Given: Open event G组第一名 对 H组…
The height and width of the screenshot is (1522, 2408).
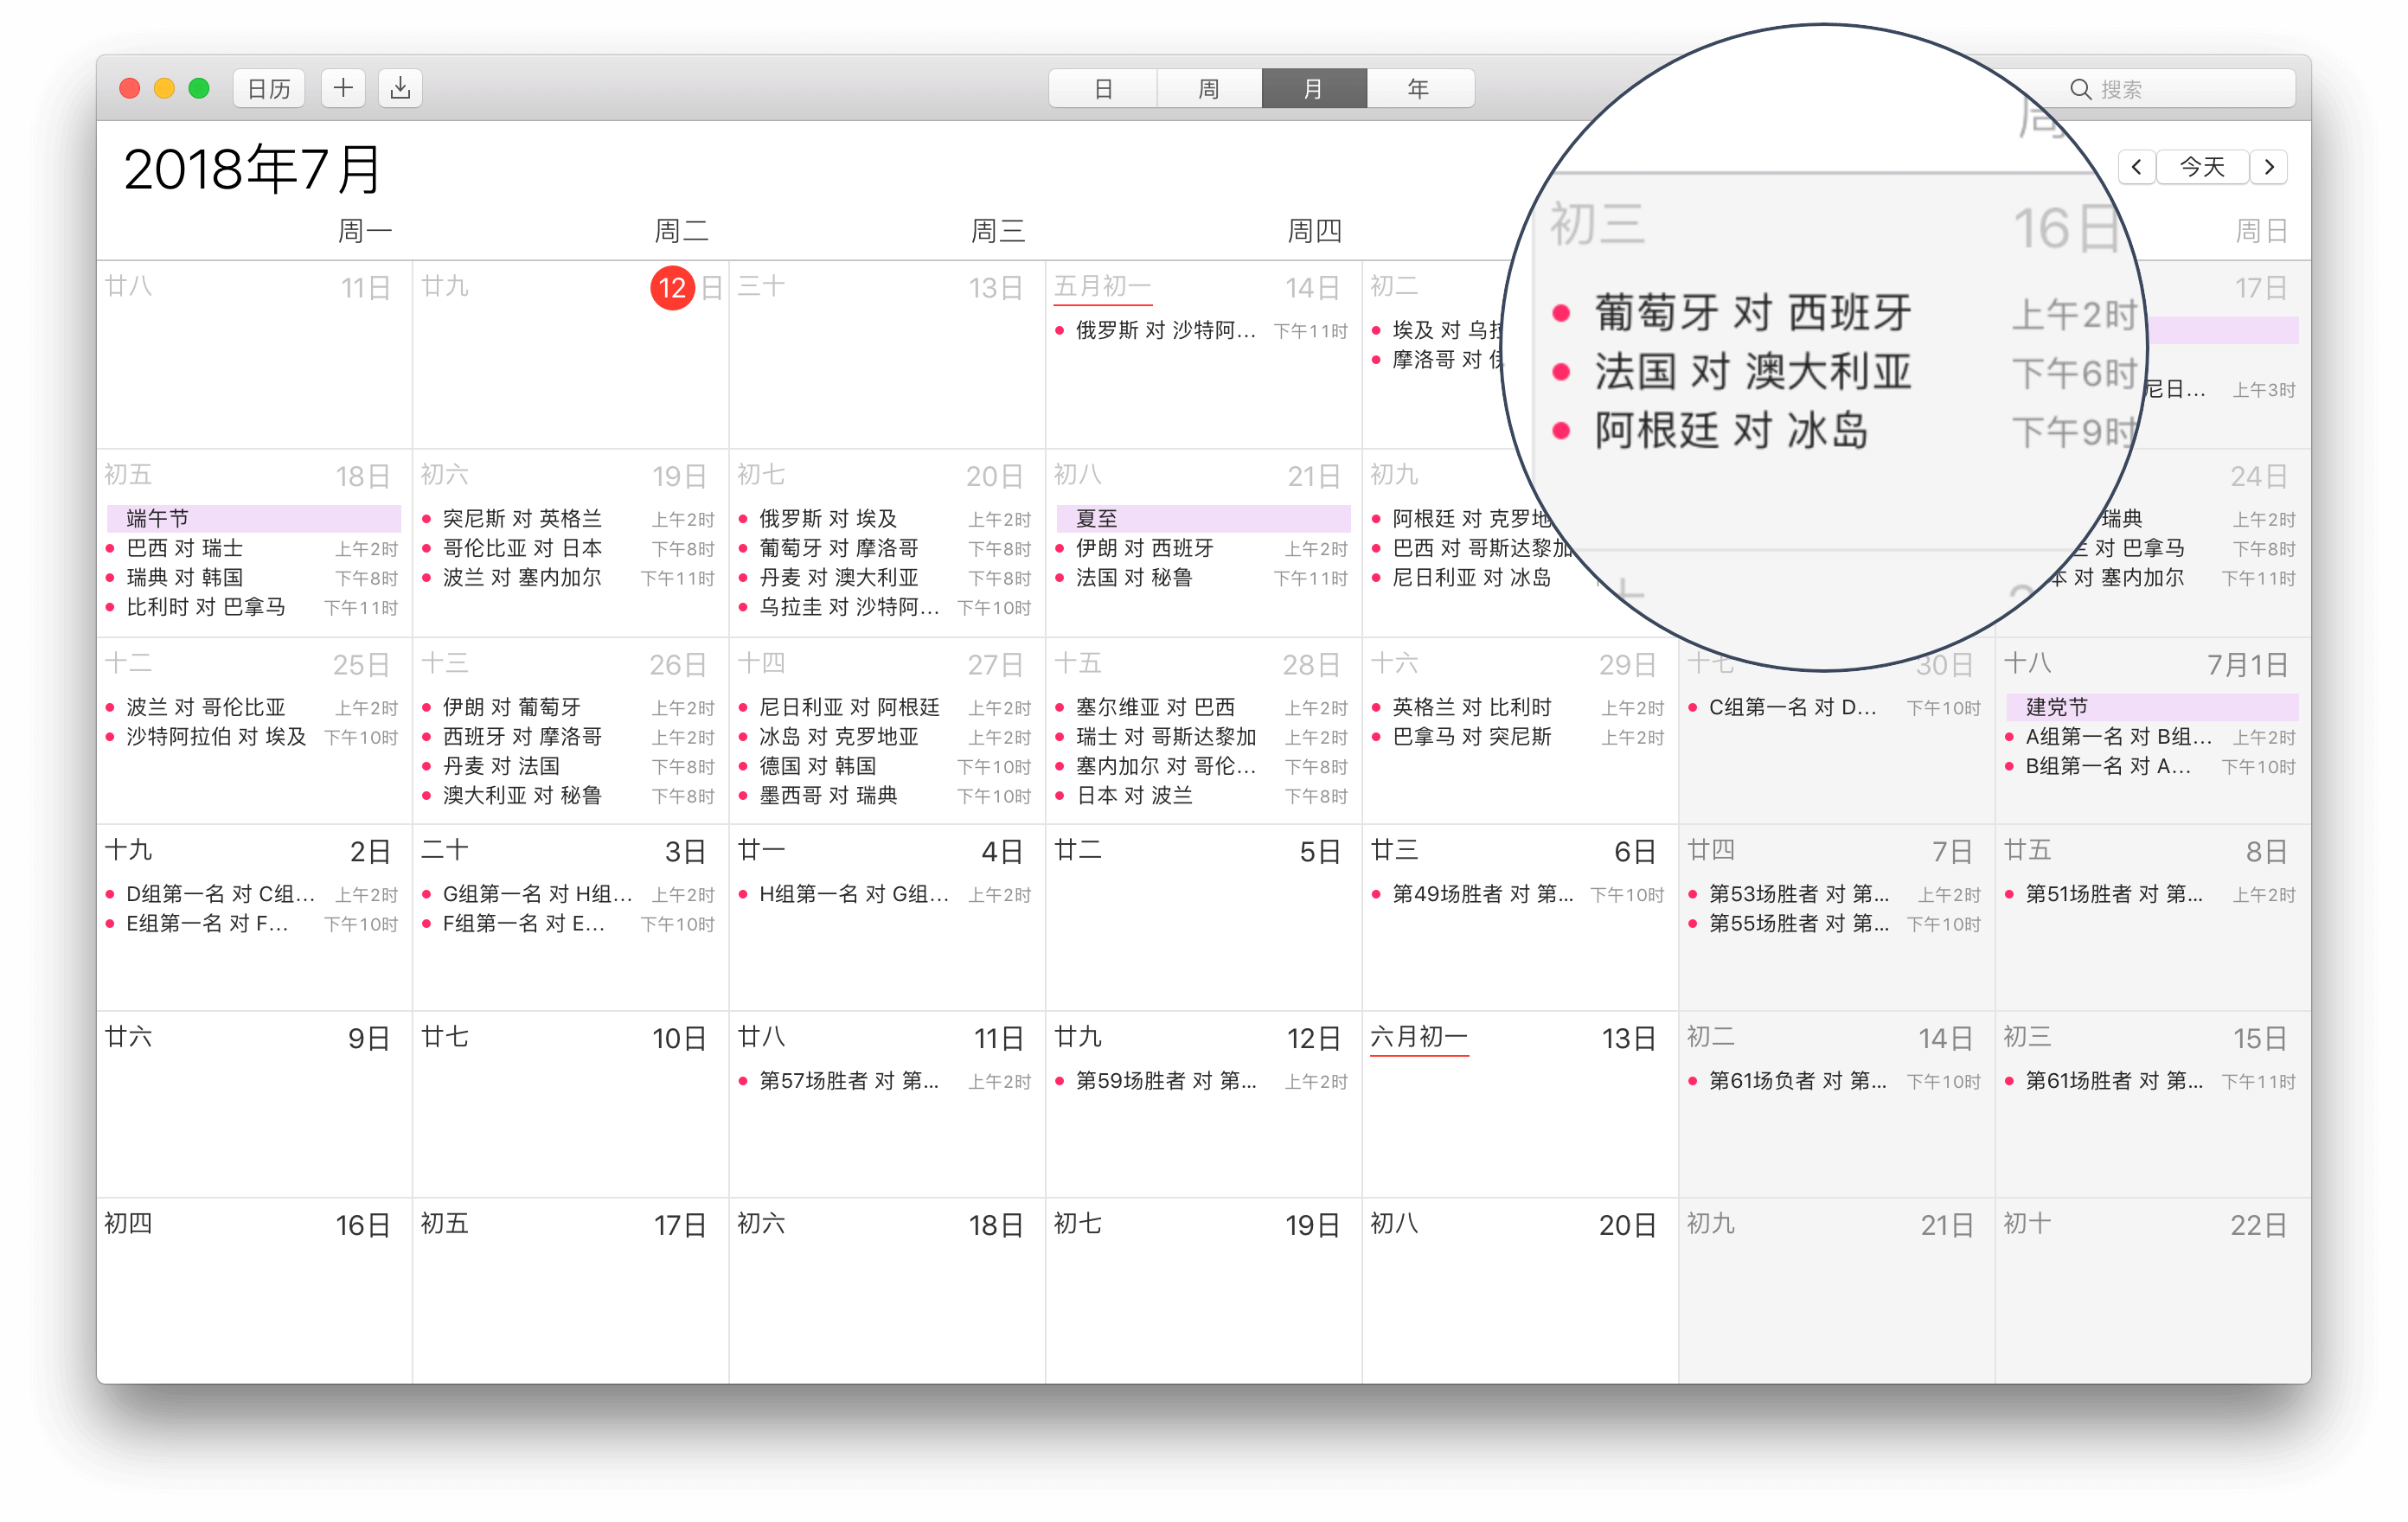Looking at the screenshot, I should (x=568, y=894).
